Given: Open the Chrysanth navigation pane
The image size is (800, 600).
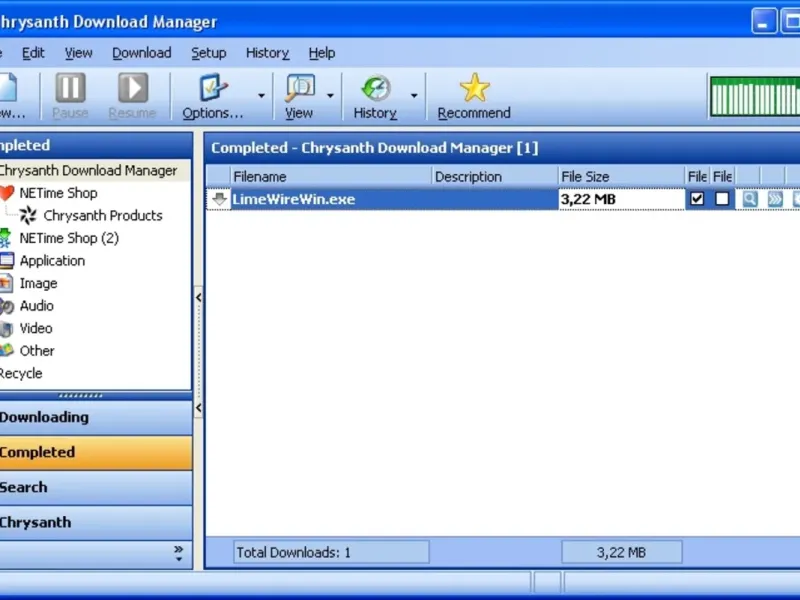Looking at the screenshot, I should [96, 523].
